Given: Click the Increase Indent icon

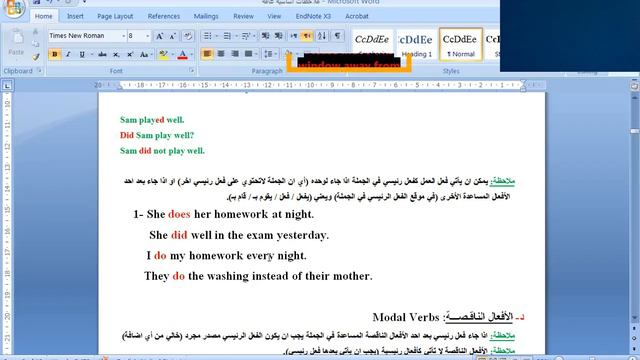Looking at the screenshot, I should click(279, 36).
